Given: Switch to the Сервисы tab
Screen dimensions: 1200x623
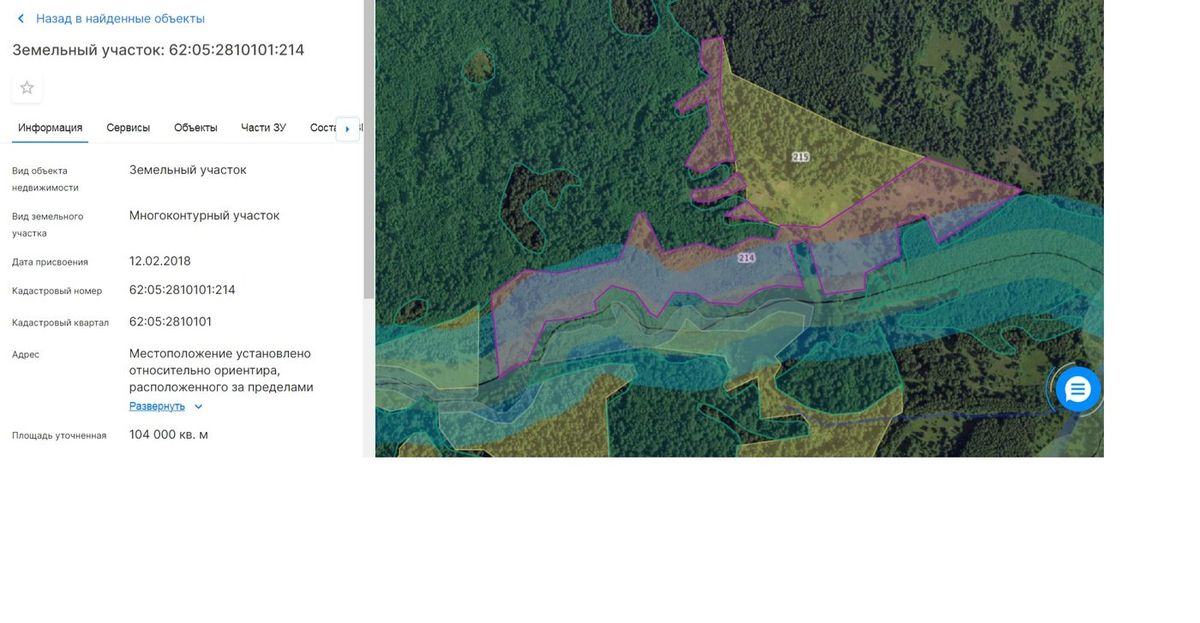Looking at the screenshot, I should 128,128.
